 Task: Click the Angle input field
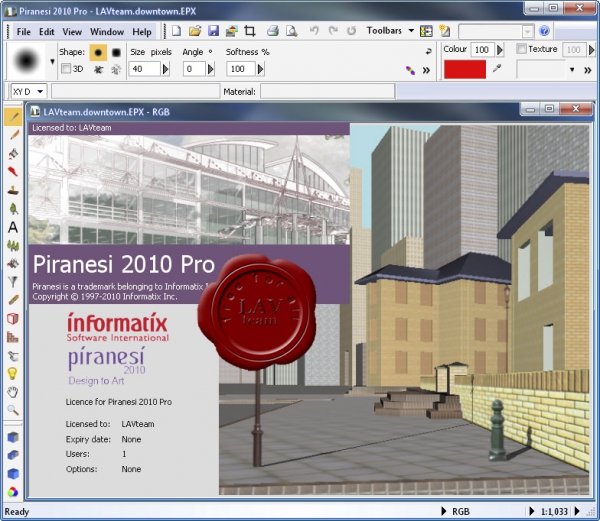coord(194,69)
